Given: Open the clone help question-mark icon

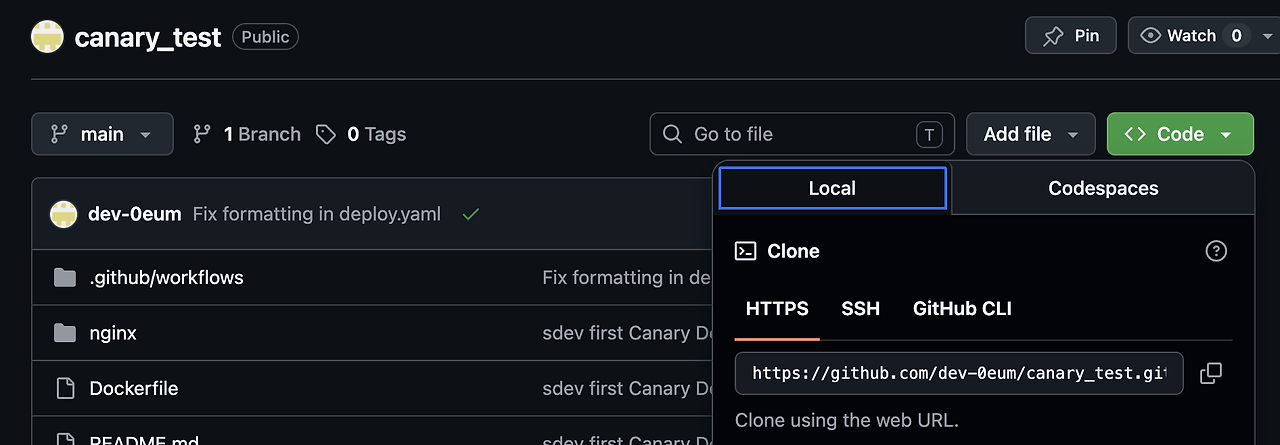Looking at the screenshot, I should (1216, 251).
